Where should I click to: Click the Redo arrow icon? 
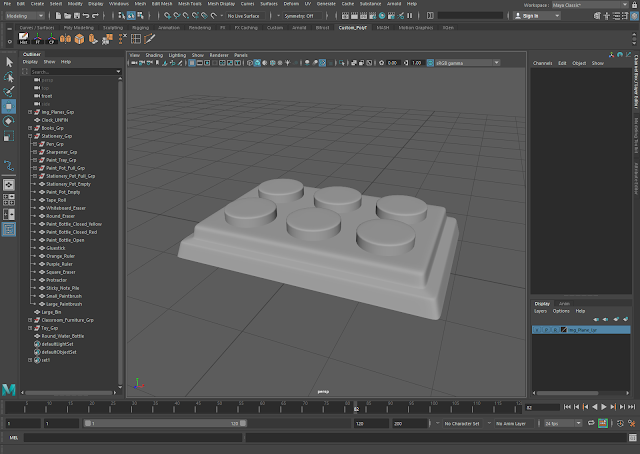pyautogui.click(x=95, y=16)
